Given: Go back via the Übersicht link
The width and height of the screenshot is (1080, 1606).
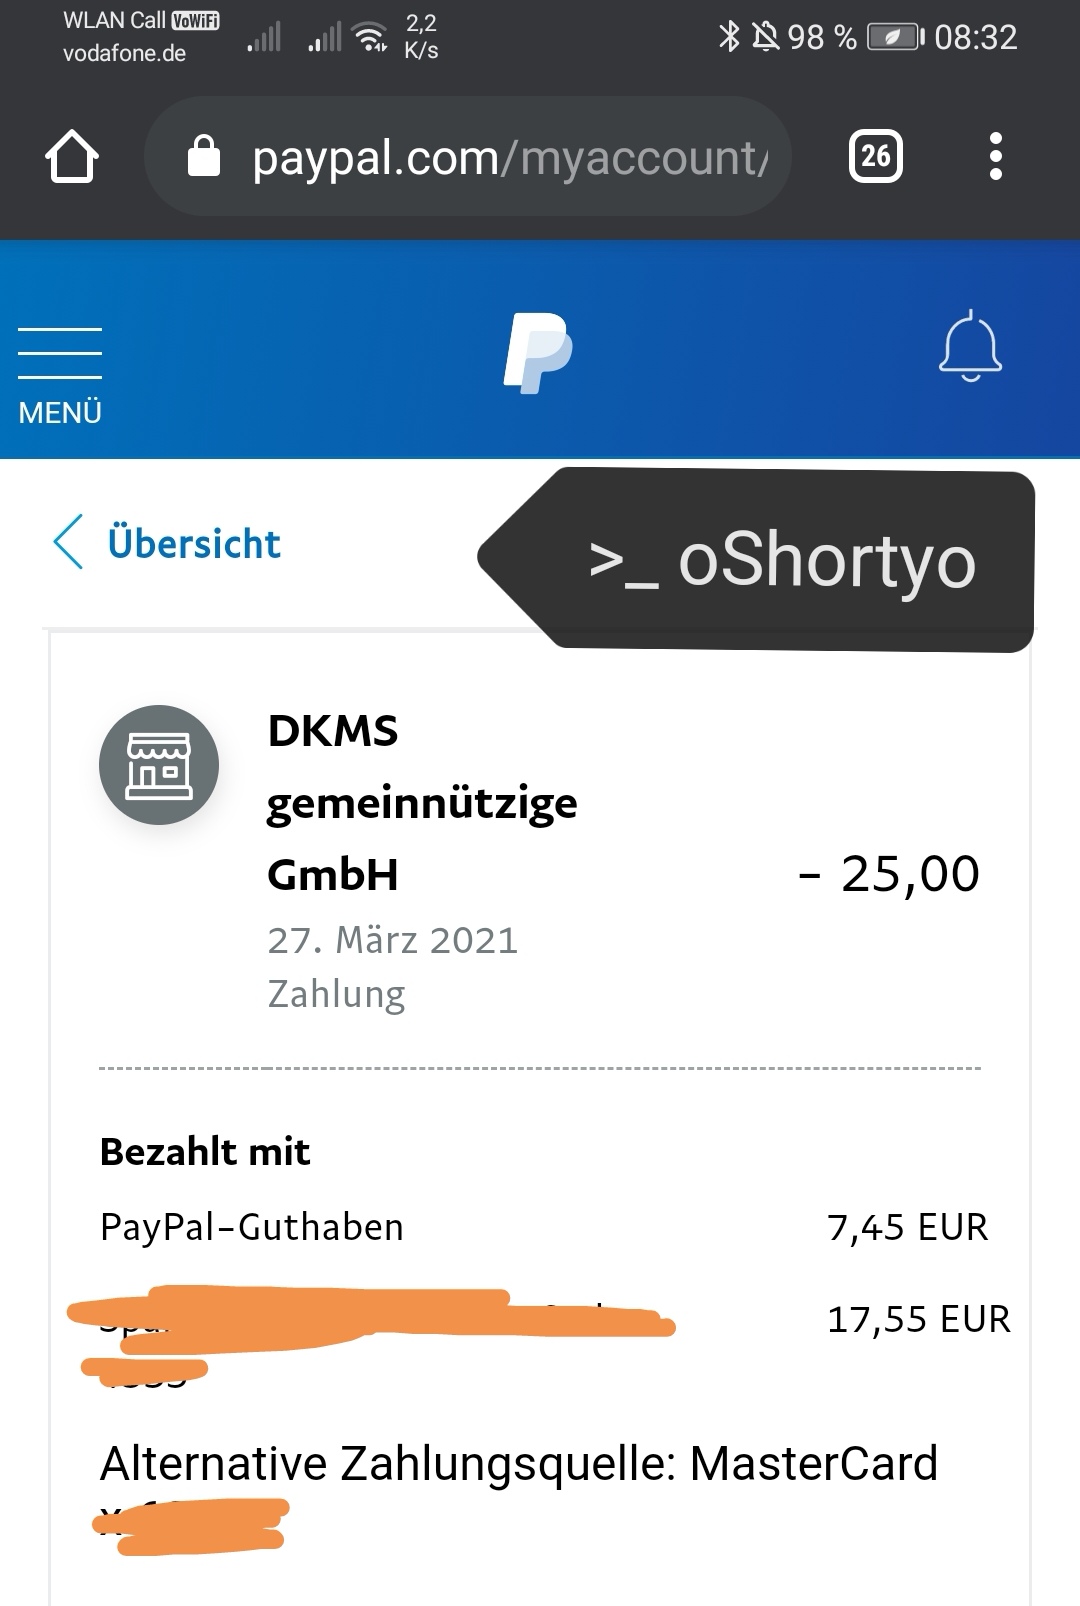Looking at the screenshot, I should (194, 544).
